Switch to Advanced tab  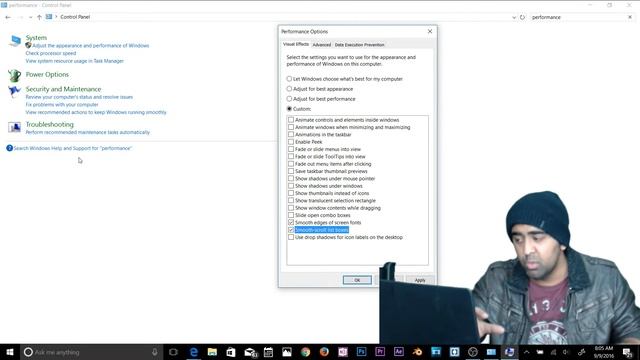click(x=322, y=44)
